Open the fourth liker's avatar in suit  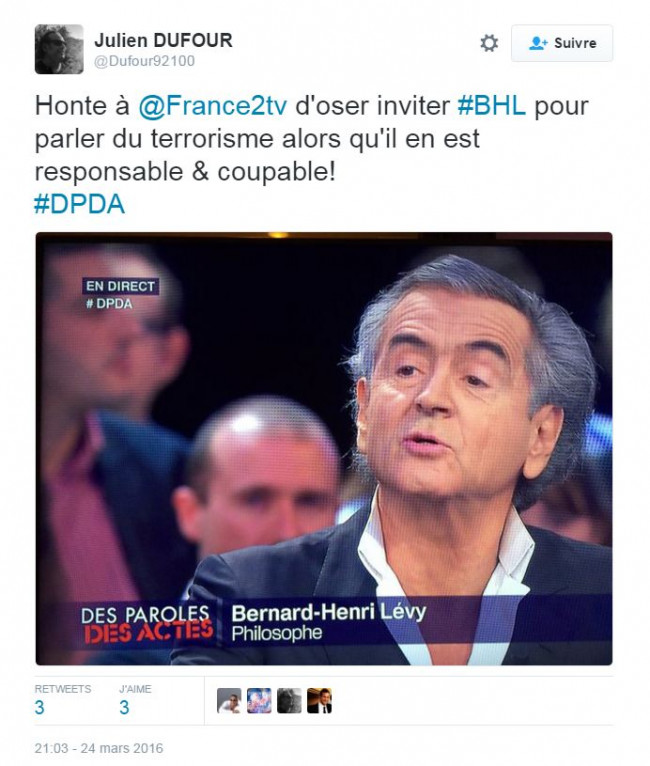[319, 701]
